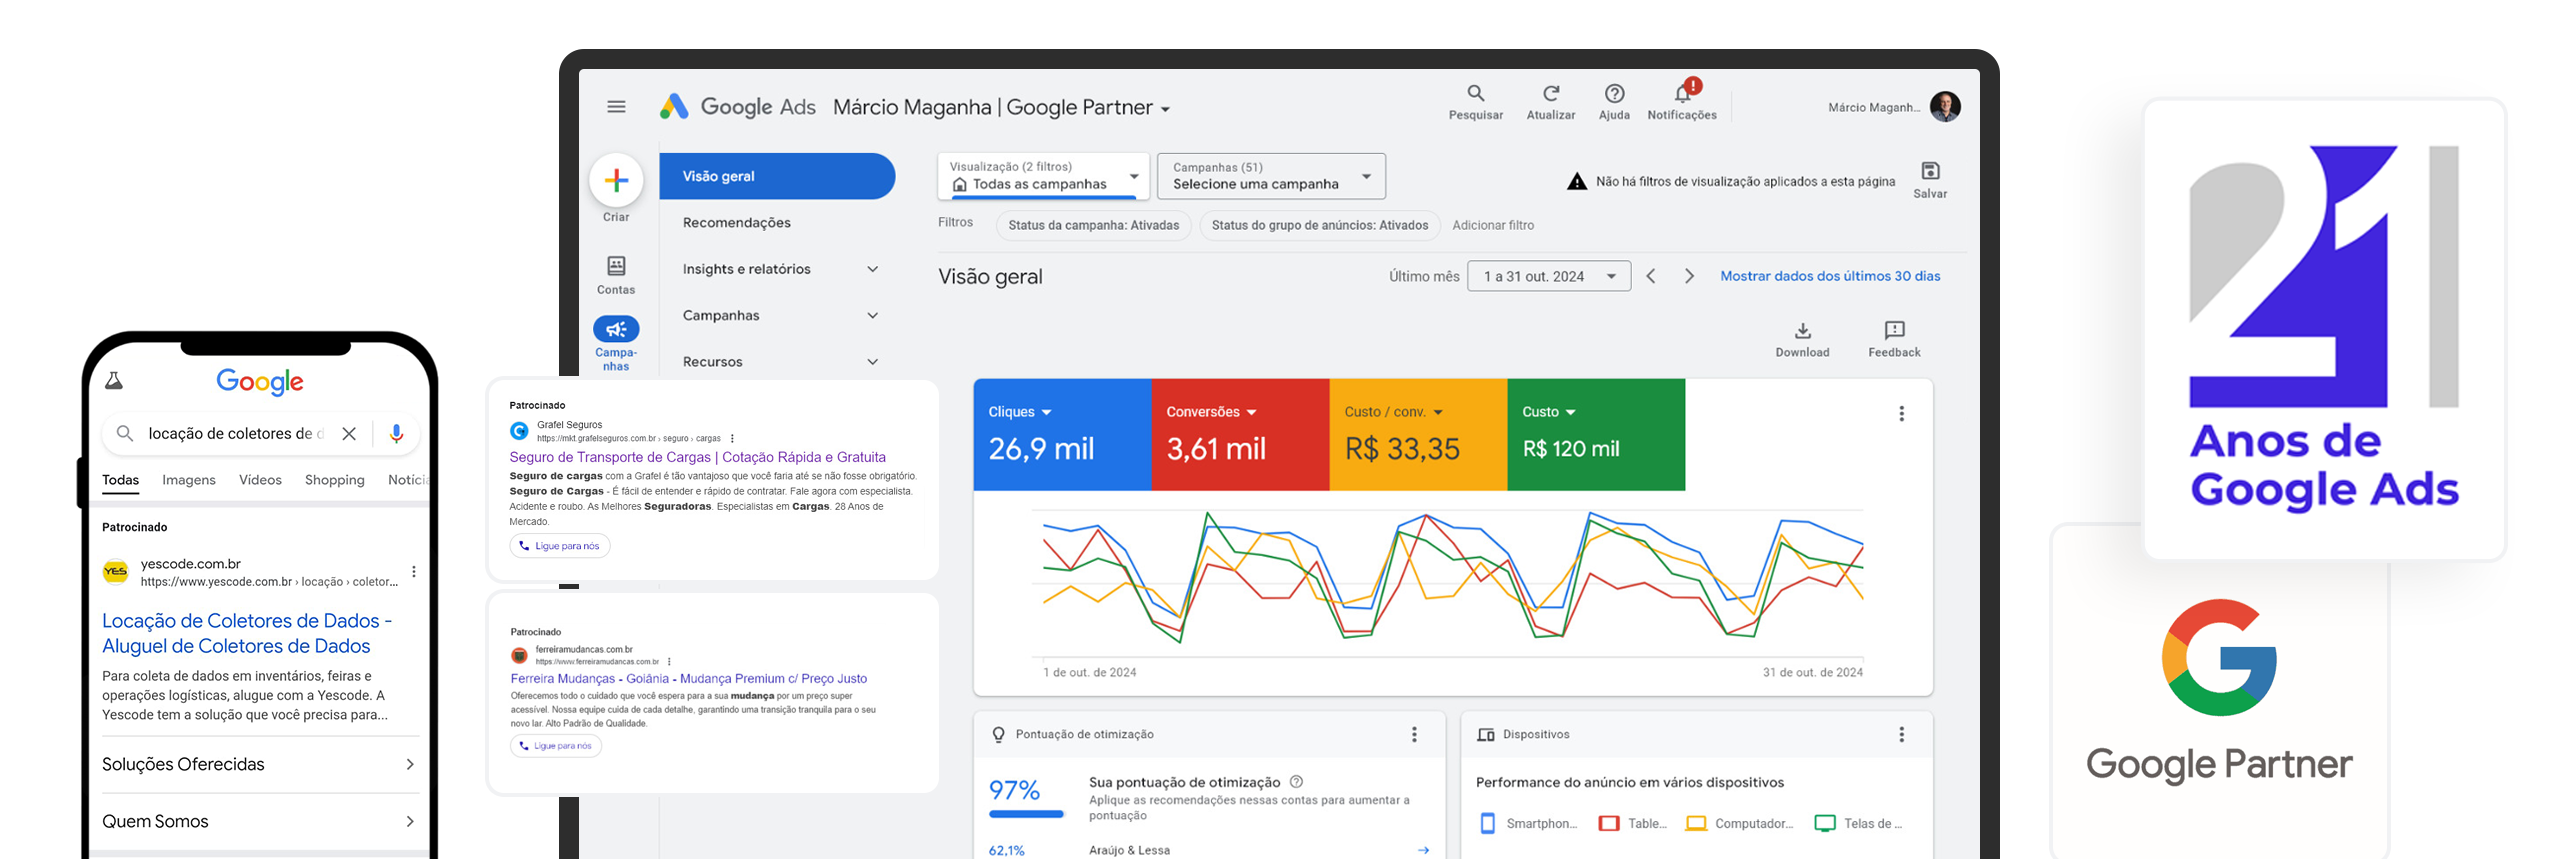Click the optimization score help icon
2560x859 pixels.
pos(1296,782)
